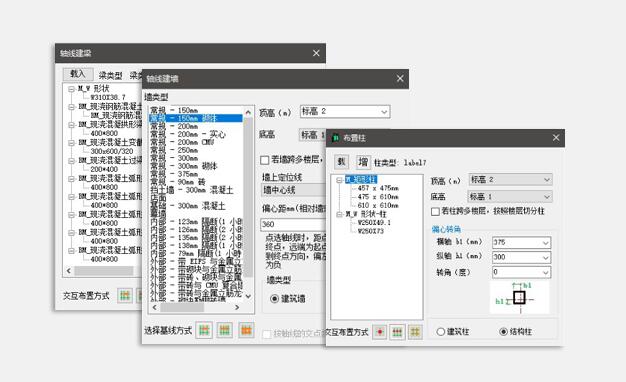Open 纵轴 h1 combo box showing 300
Screen dimensions: 626x382
521,257
